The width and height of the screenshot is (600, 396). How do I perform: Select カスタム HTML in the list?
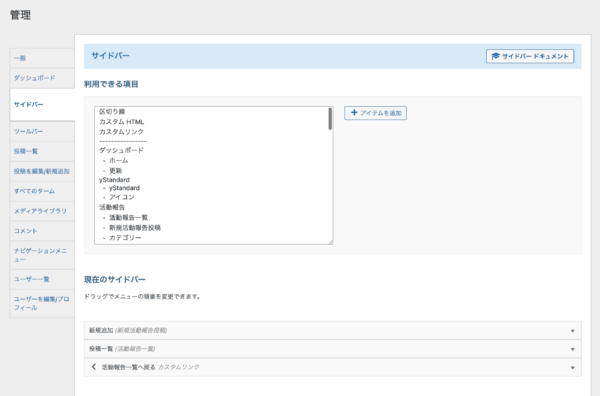point(122,122)
